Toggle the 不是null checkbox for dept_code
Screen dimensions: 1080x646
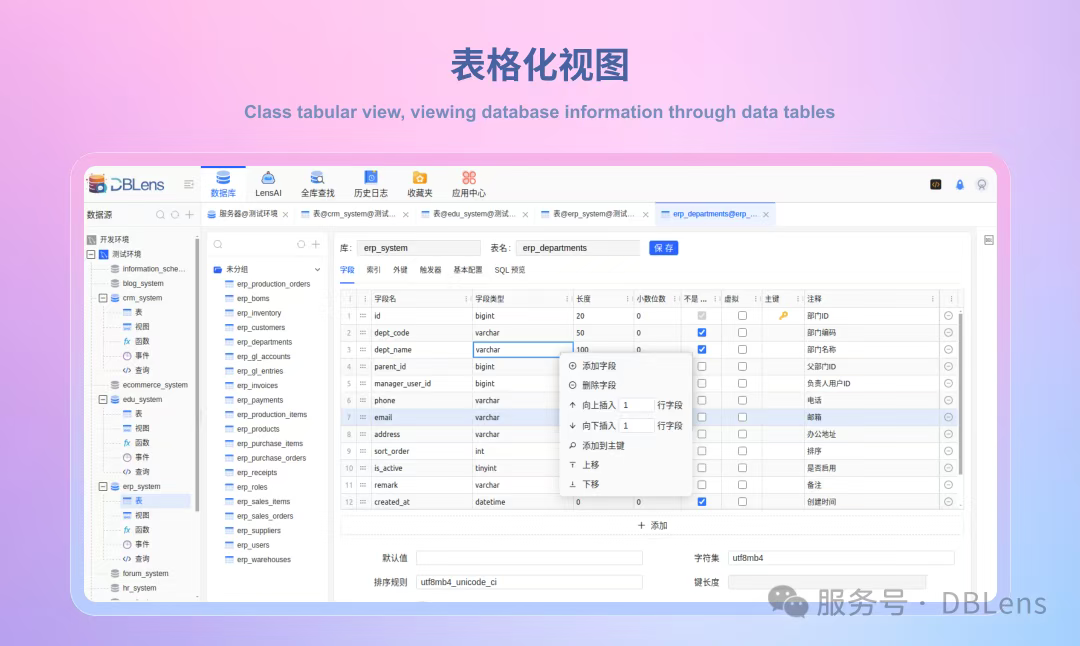pyautogui.click(x=701, y=332)
